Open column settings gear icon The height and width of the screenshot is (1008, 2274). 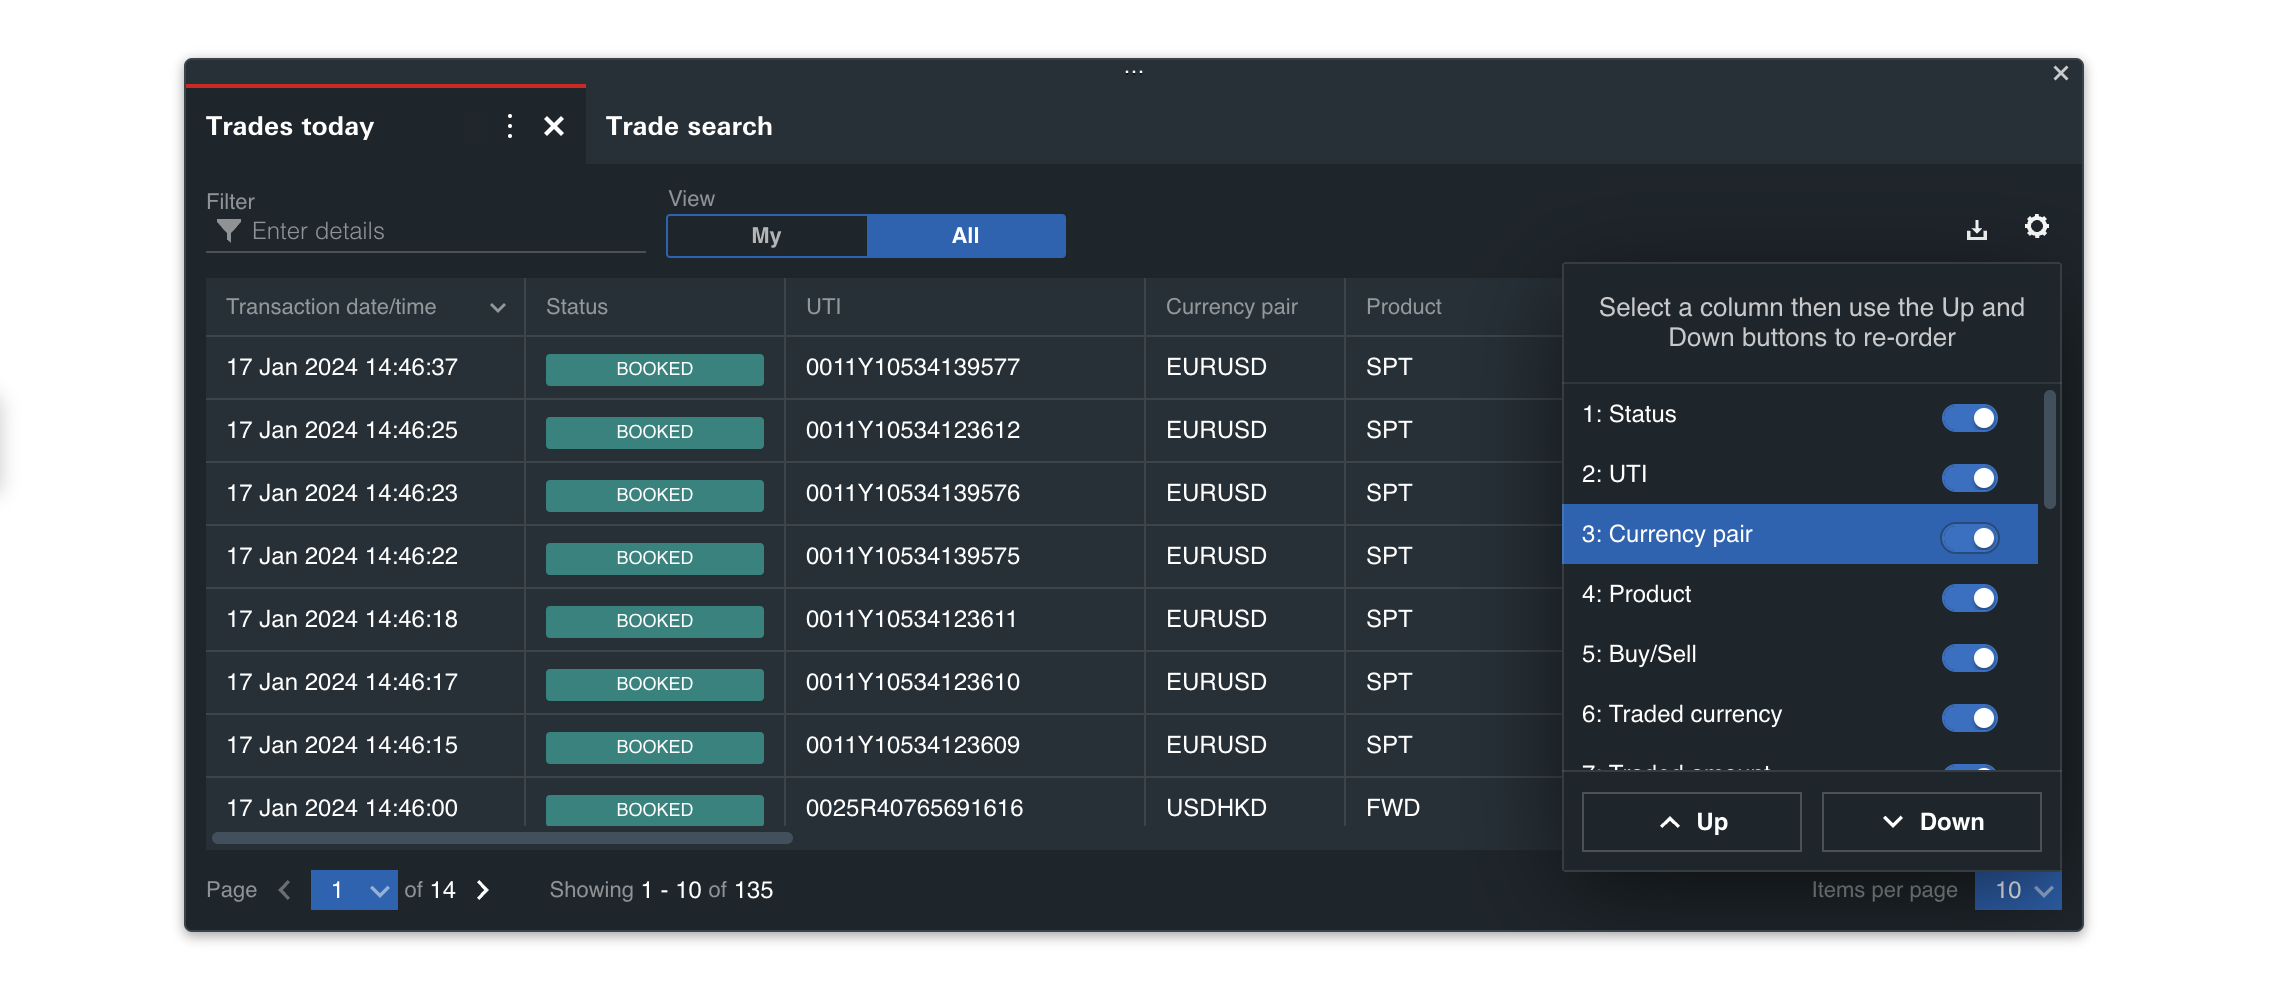2036,227
